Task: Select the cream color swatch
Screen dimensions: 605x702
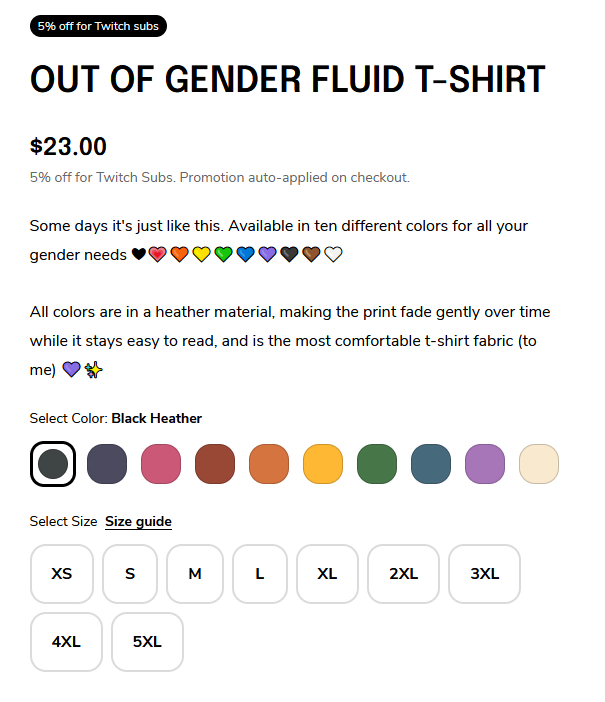Action: [539, 464]
